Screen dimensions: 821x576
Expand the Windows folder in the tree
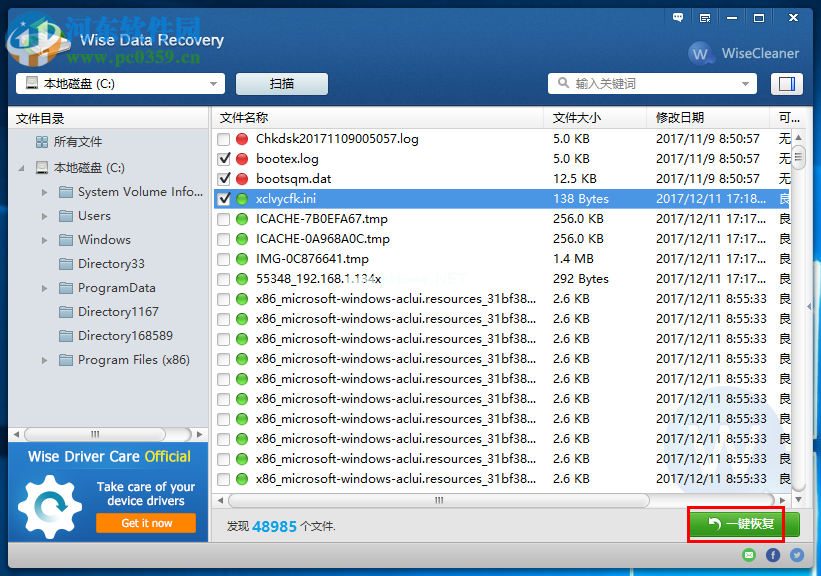point(43,239)
